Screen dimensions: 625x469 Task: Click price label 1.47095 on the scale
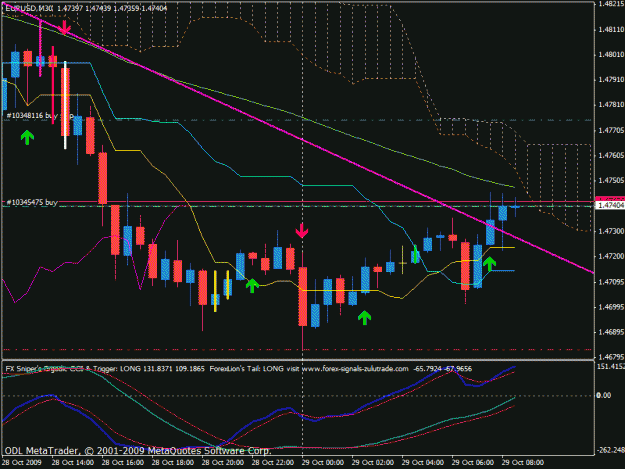click(x=611, y=282)
